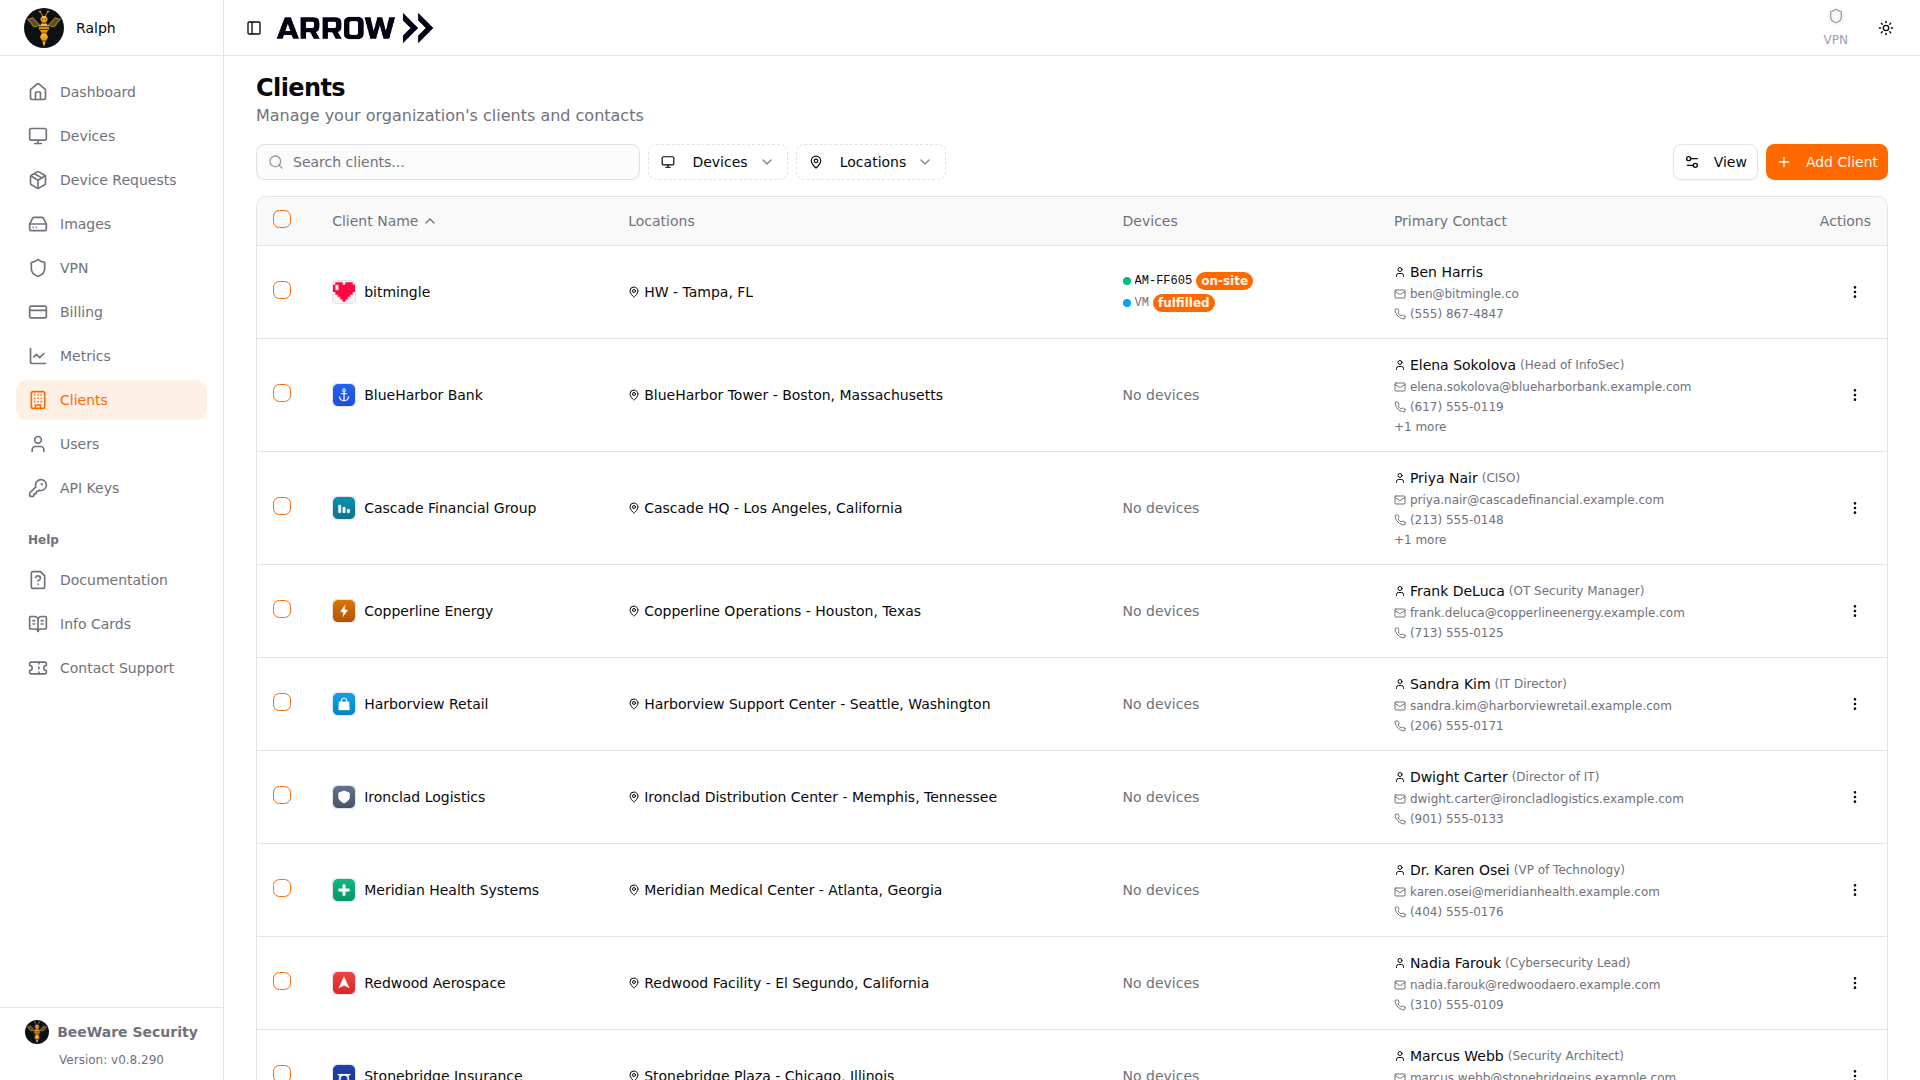Click the Harborview Retail bag logo
1920x1080 pixels.
coord(344,704)
